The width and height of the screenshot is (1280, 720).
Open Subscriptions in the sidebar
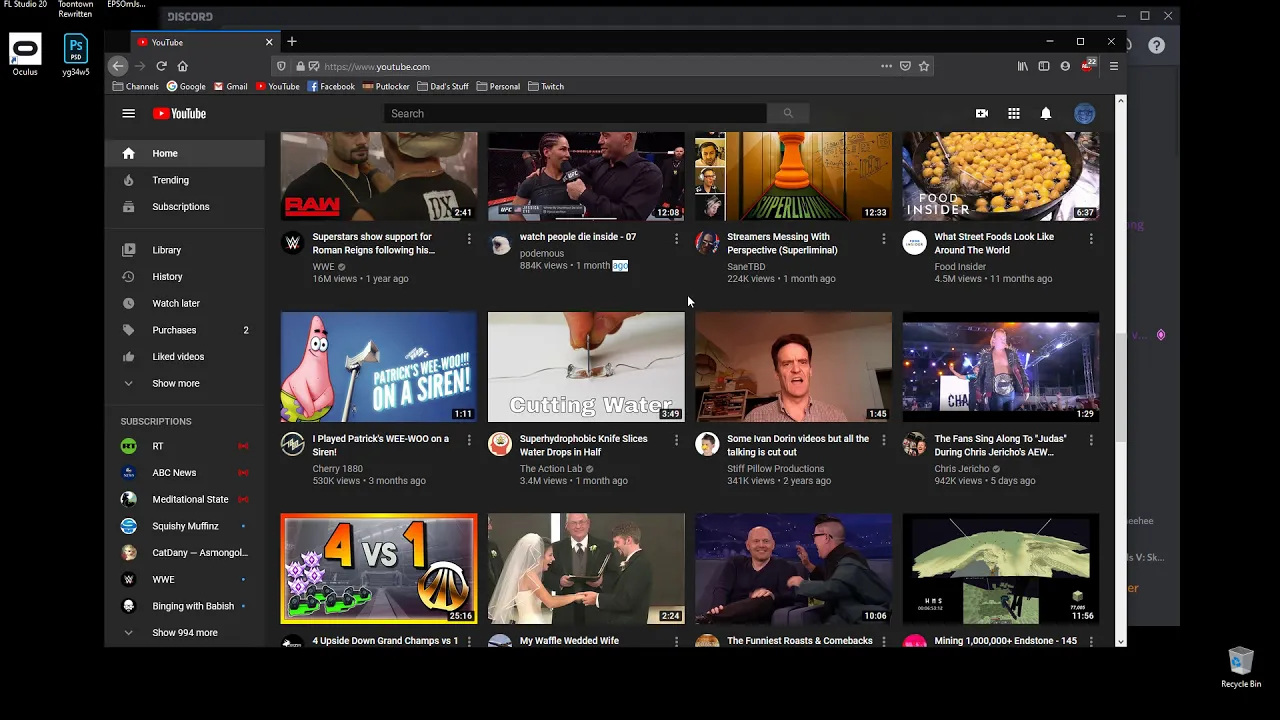pos(184,206)
